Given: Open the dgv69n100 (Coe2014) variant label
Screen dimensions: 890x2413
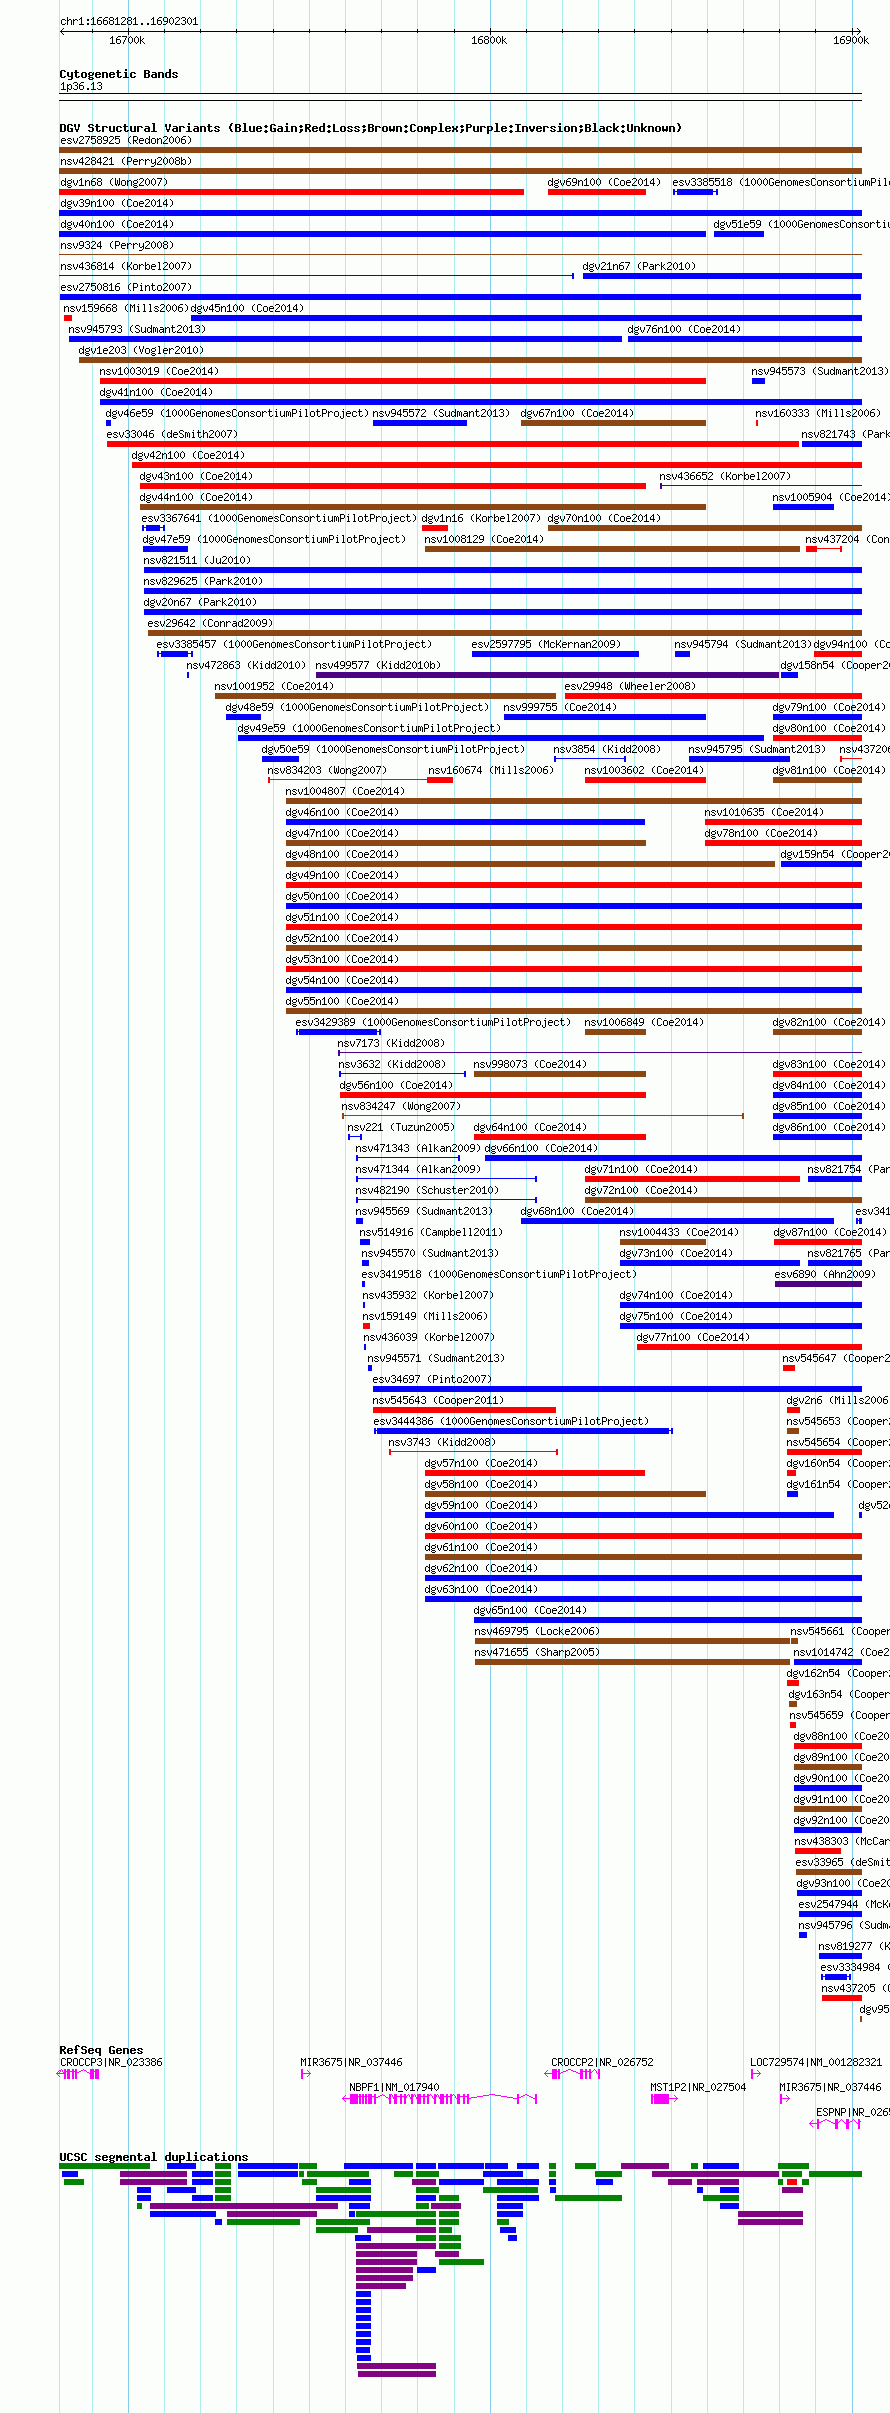Looking at the screenshot, I should point(604,182).
